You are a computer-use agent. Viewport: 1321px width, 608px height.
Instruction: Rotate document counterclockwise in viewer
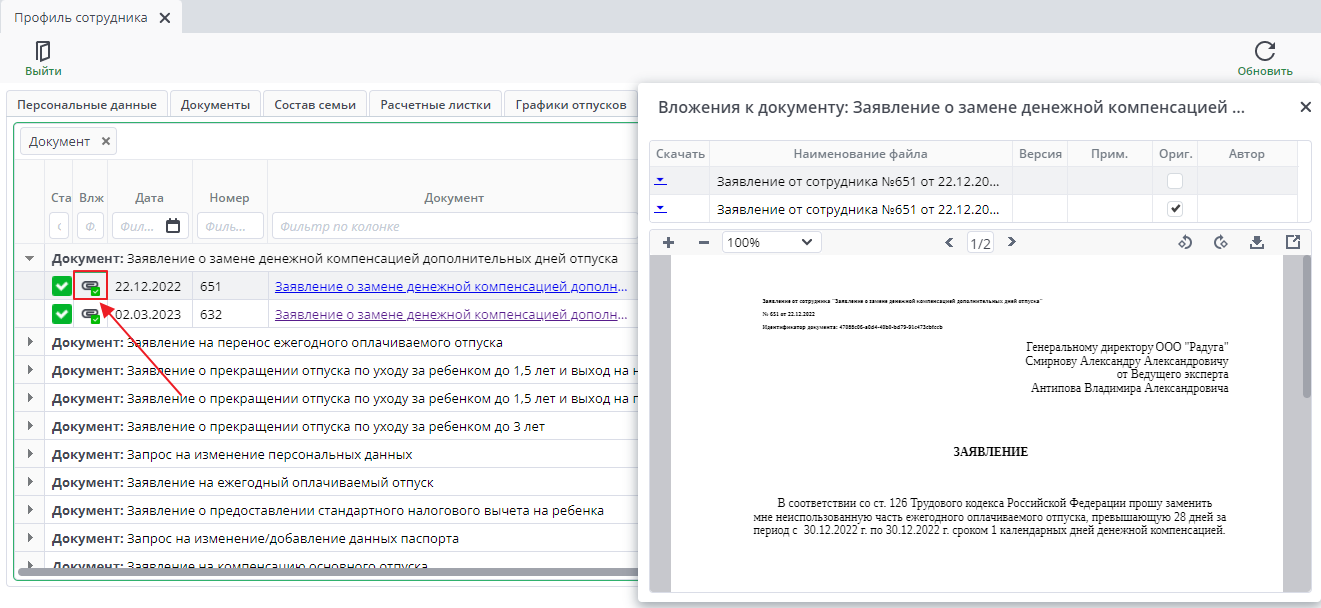point(1185,242)
